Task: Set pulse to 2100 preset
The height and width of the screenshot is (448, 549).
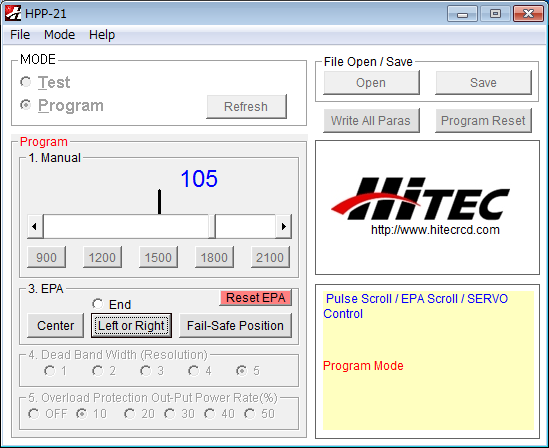Action: pyautogui.click(x=270, y=257)
